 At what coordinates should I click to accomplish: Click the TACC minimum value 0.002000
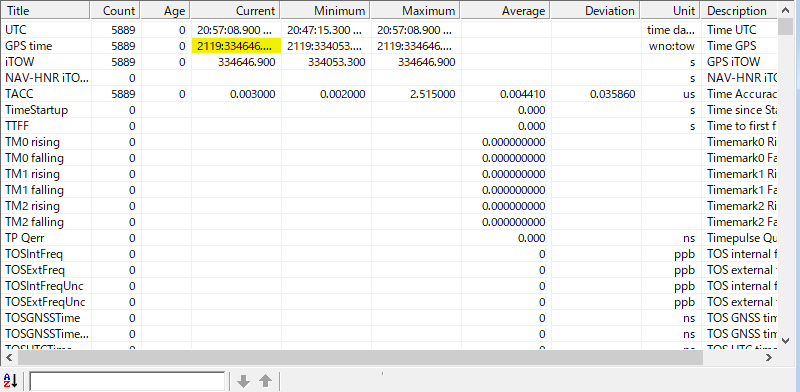(x=344, y=94)
